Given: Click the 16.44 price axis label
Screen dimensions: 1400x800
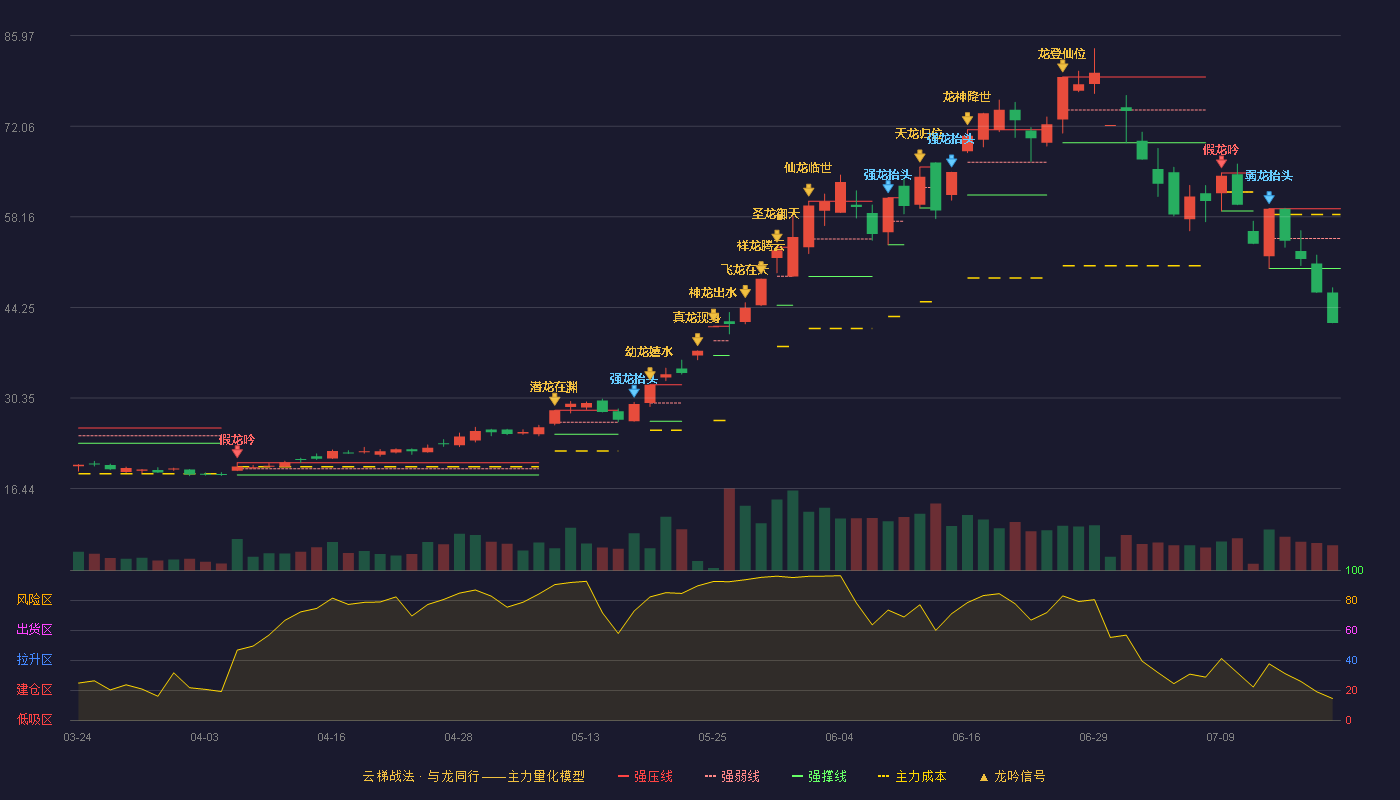Looking at the screenshot, I should (x=19, y=490).
